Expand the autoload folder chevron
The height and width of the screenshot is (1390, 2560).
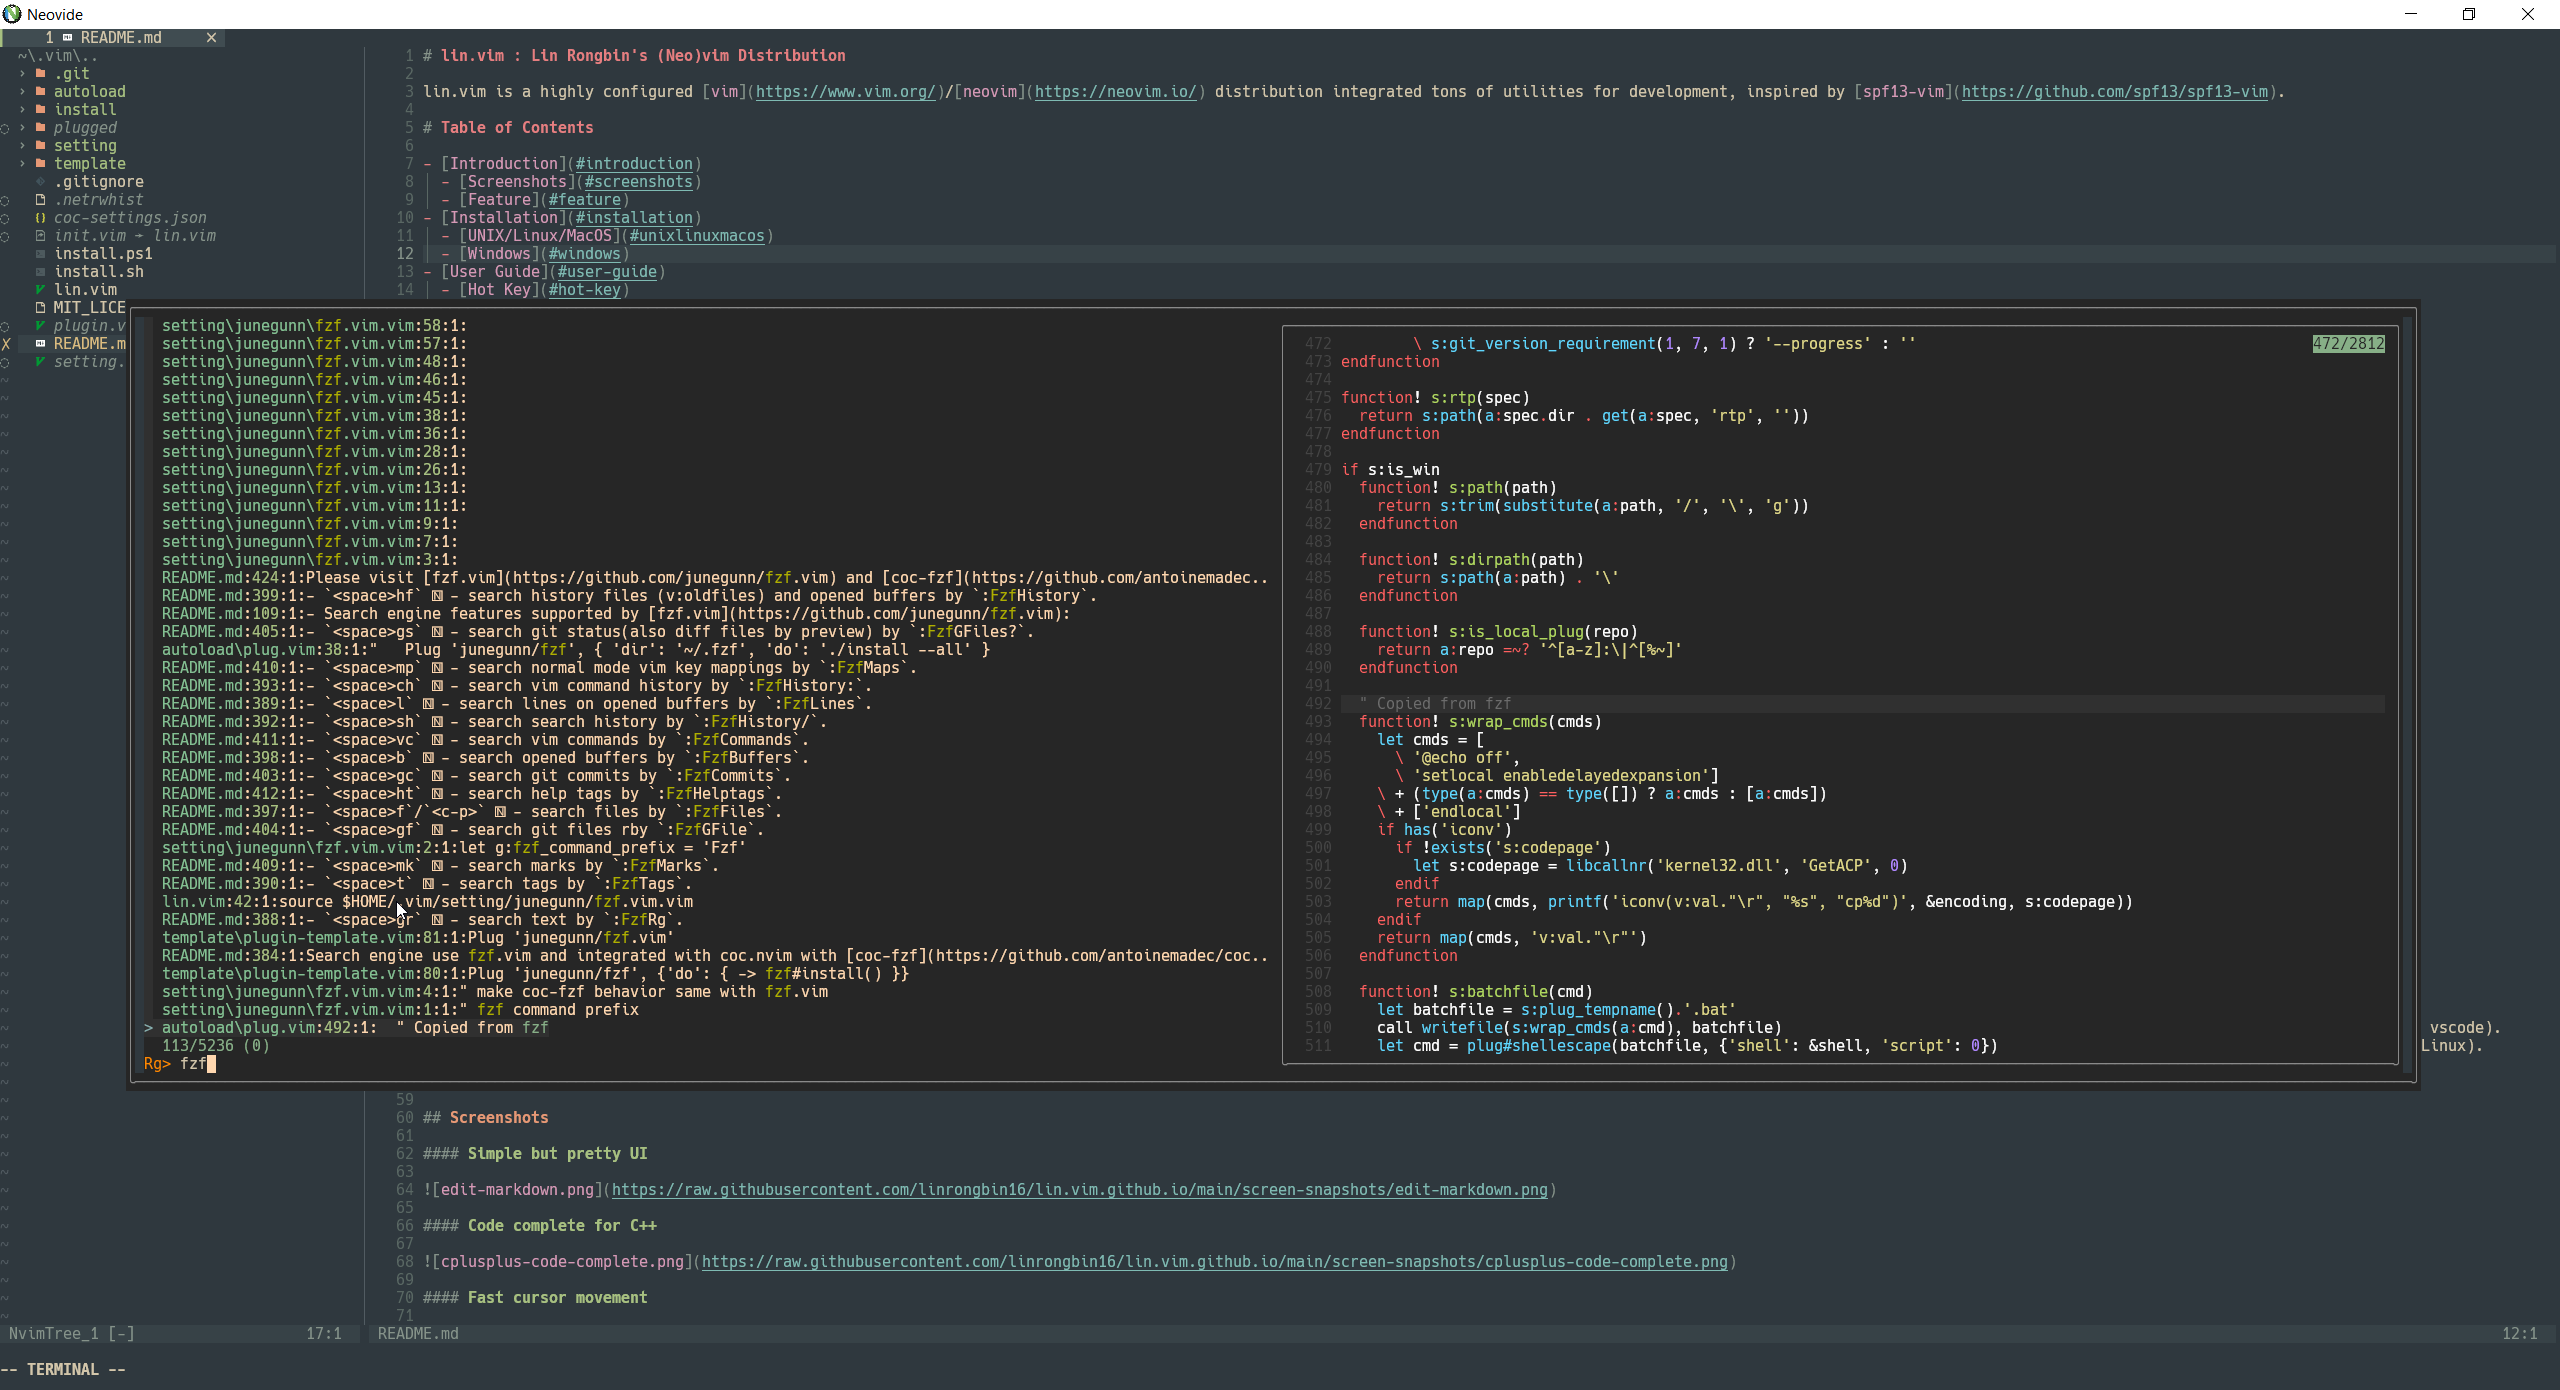point(22,92)
